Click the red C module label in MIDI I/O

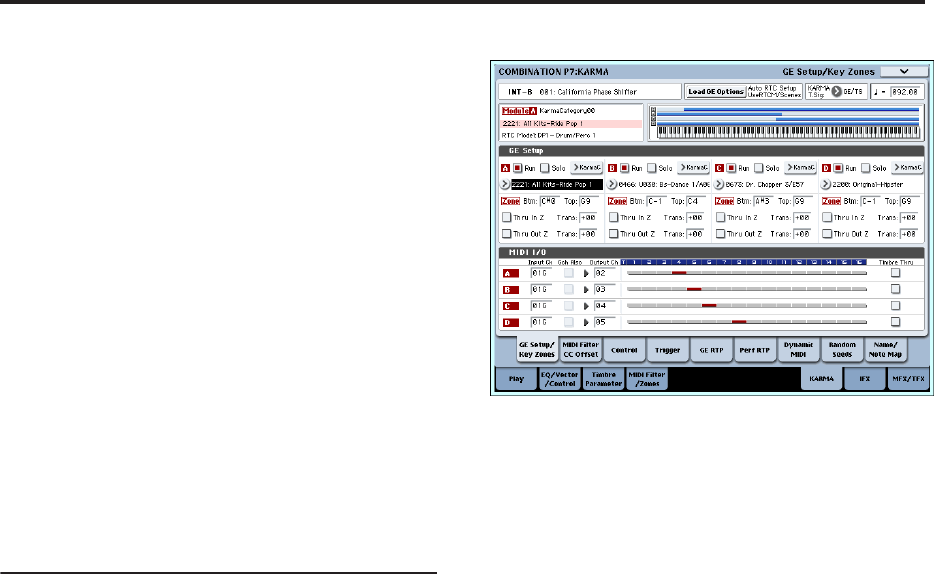pyautogui.click(x=510, y=306)
